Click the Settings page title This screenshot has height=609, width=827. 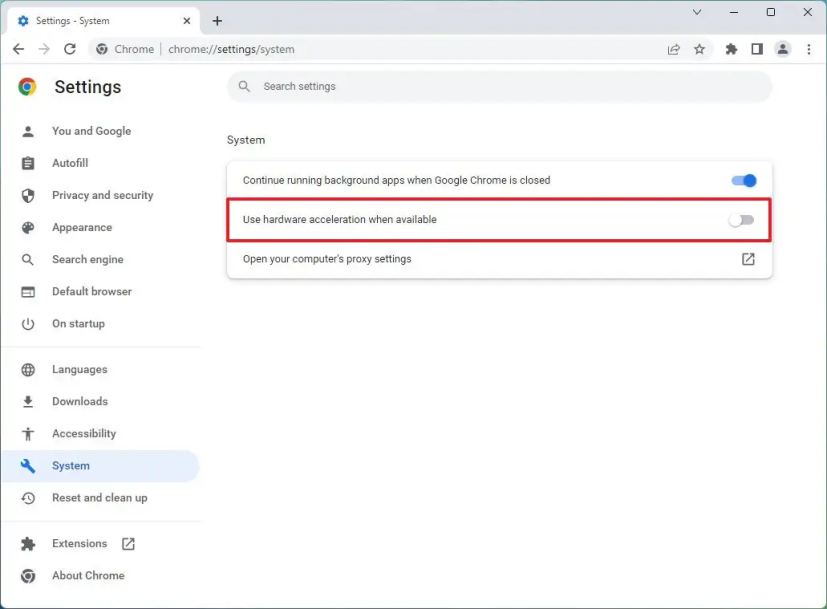coord(88,87)
